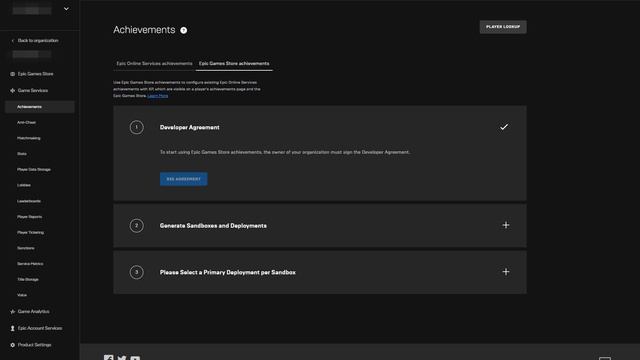
Task: Click the blue See Agreement button
Action: pos(183,179)
